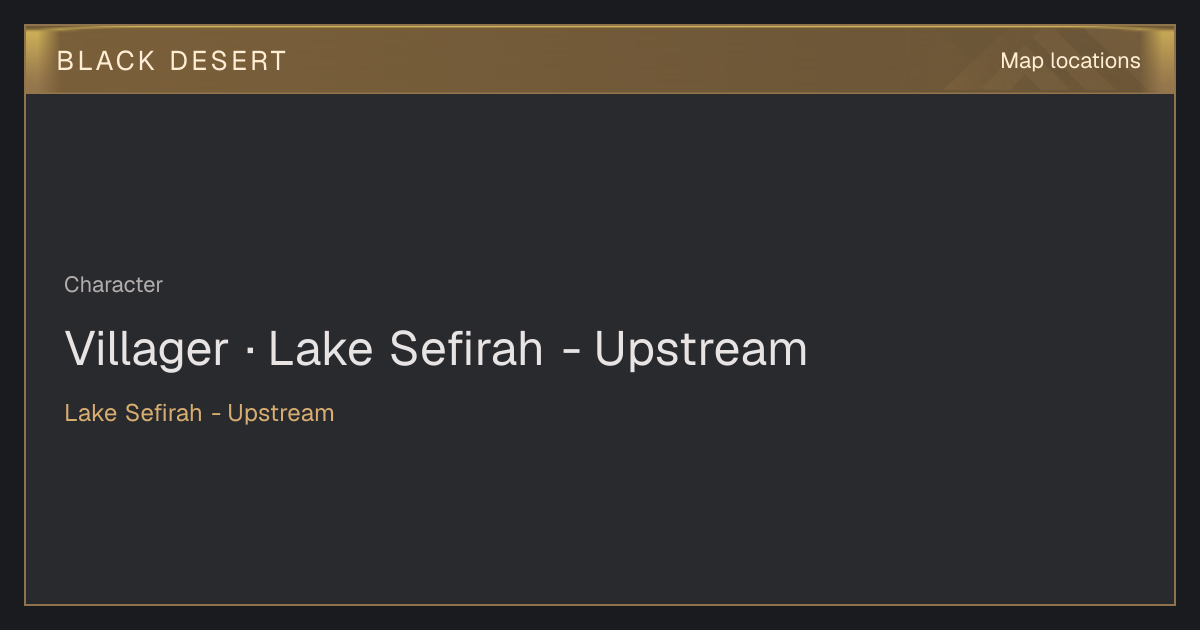Screen dimensions: 1200x630
Task: Open the Map locations link
Action: pyautogui.click(x=1070, y=61)
